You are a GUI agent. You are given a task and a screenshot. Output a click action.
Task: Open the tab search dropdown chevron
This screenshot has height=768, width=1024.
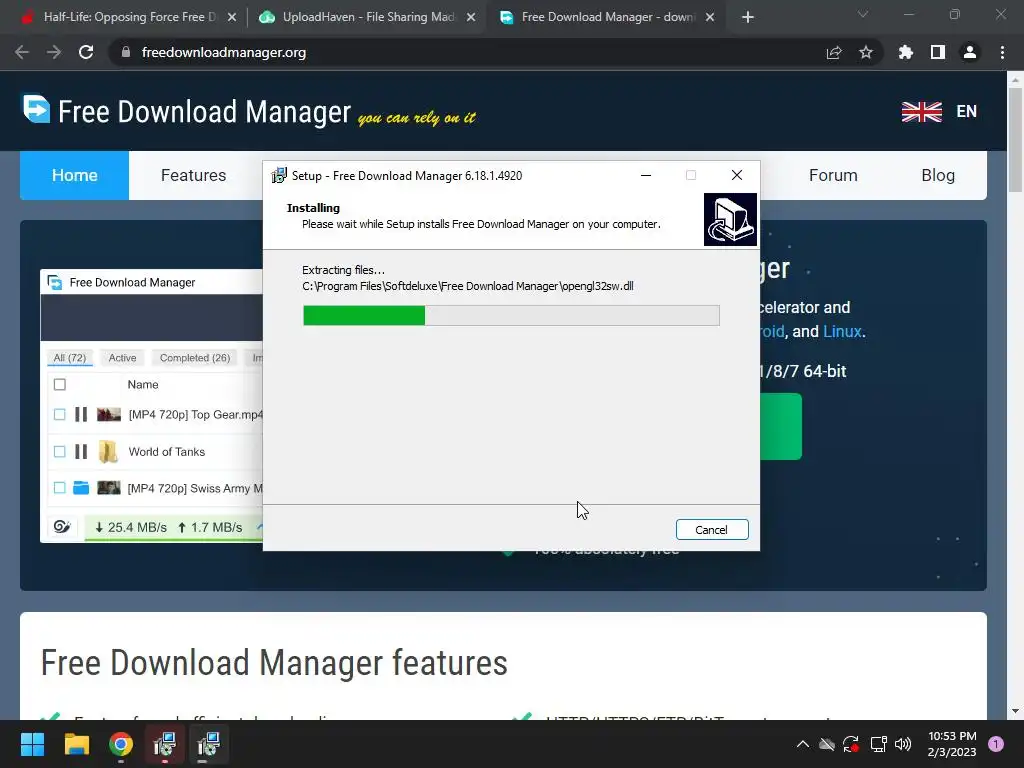click(x=863, y=14)
